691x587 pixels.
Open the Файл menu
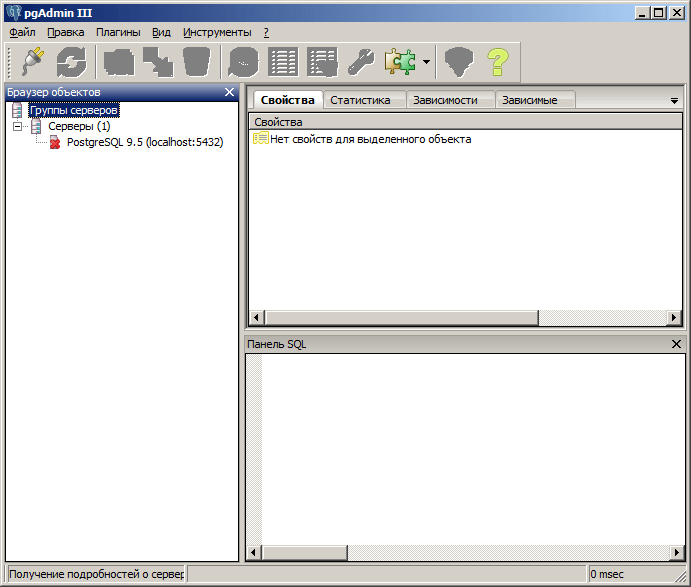(x=22, y=32)
